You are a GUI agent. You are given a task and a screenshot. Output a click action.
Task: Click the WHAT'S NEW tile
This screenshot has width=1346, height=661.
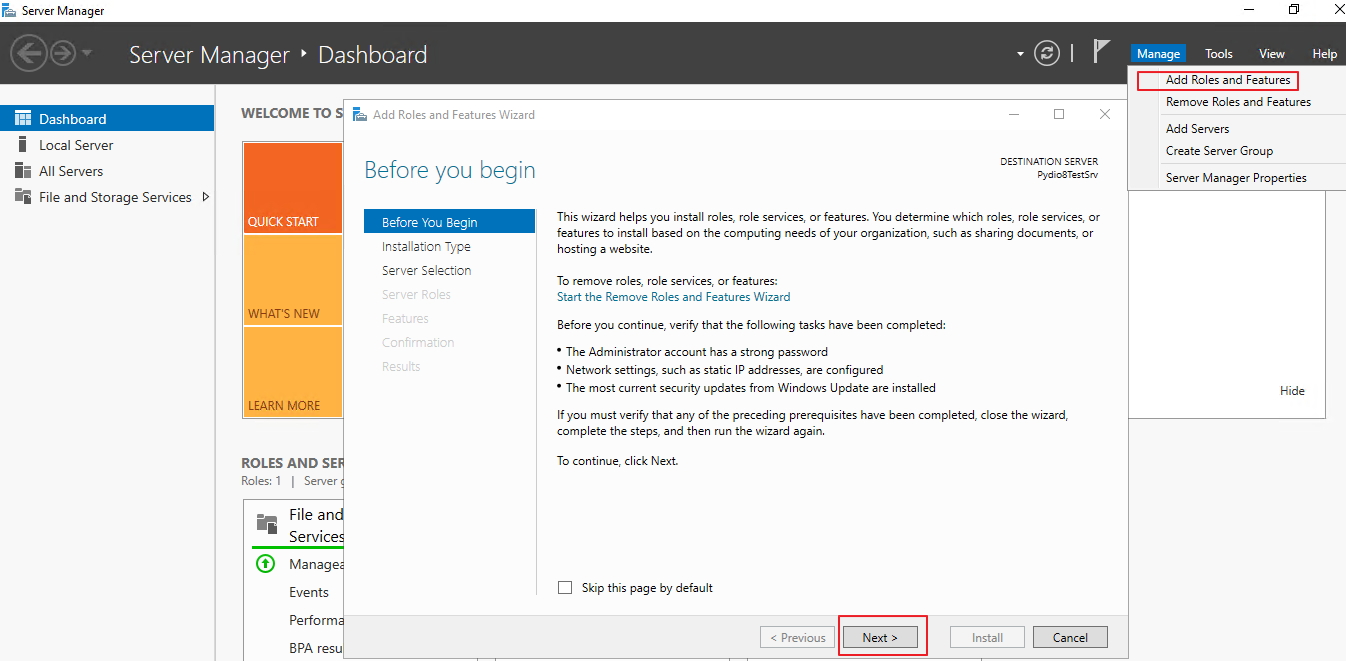coord(292,280)
